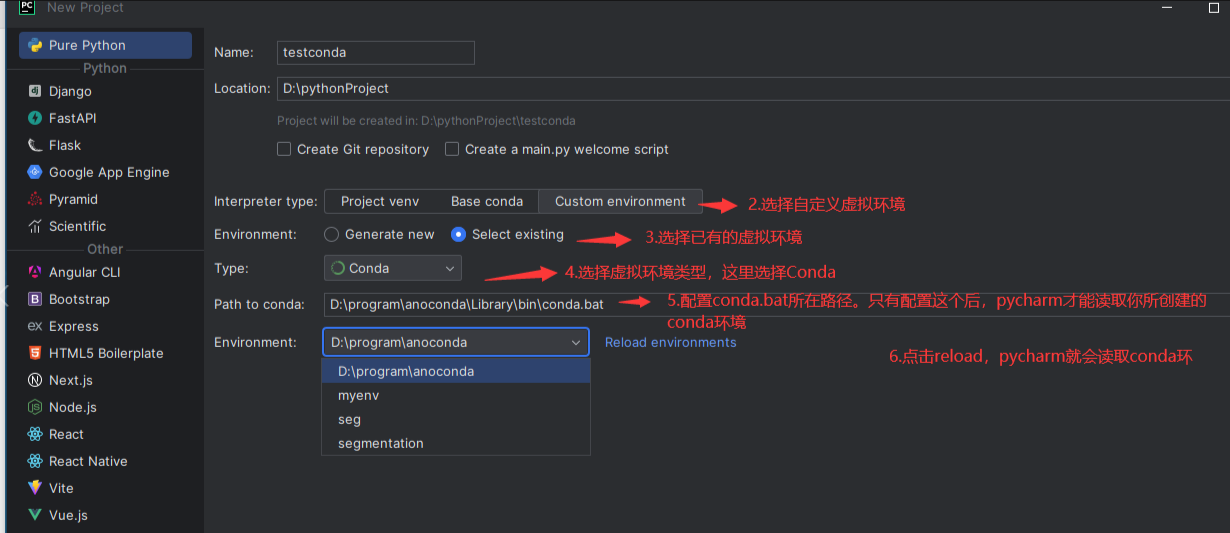Select the segmentation conda environment
The height and width of the screenshot is (533, 1230).
(x=456, y=443)
